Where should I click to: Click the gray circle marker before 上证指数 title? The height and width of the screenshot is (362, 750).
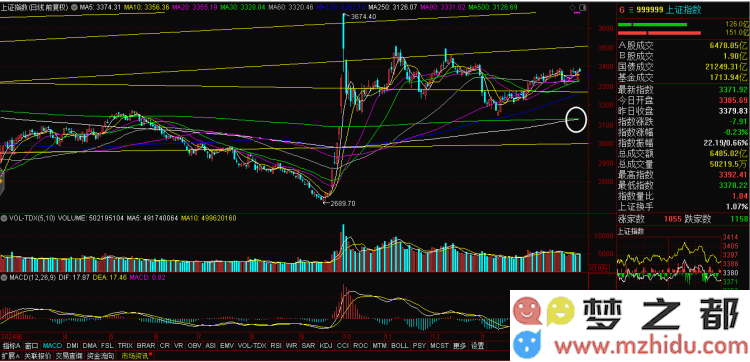click(x=73, y=8)
